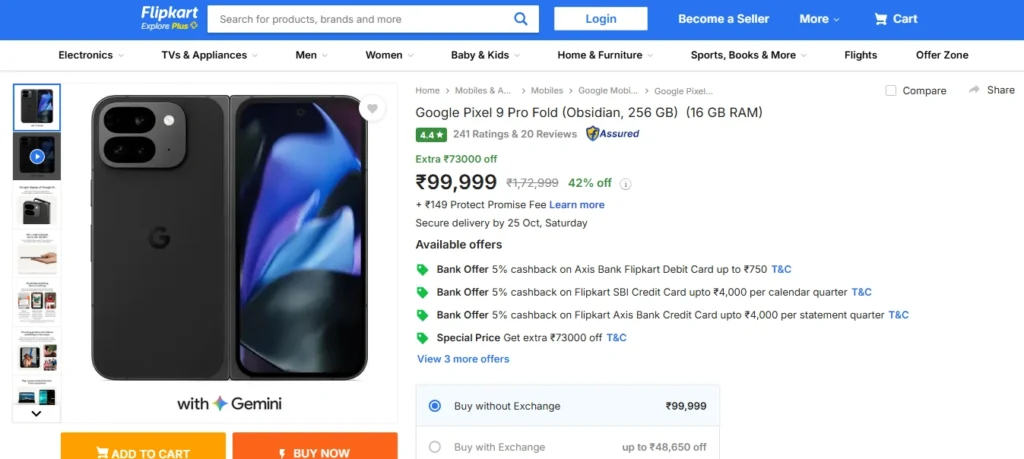
Task: Open the shopping Cart icon
Action: click(x=881, y=19)
